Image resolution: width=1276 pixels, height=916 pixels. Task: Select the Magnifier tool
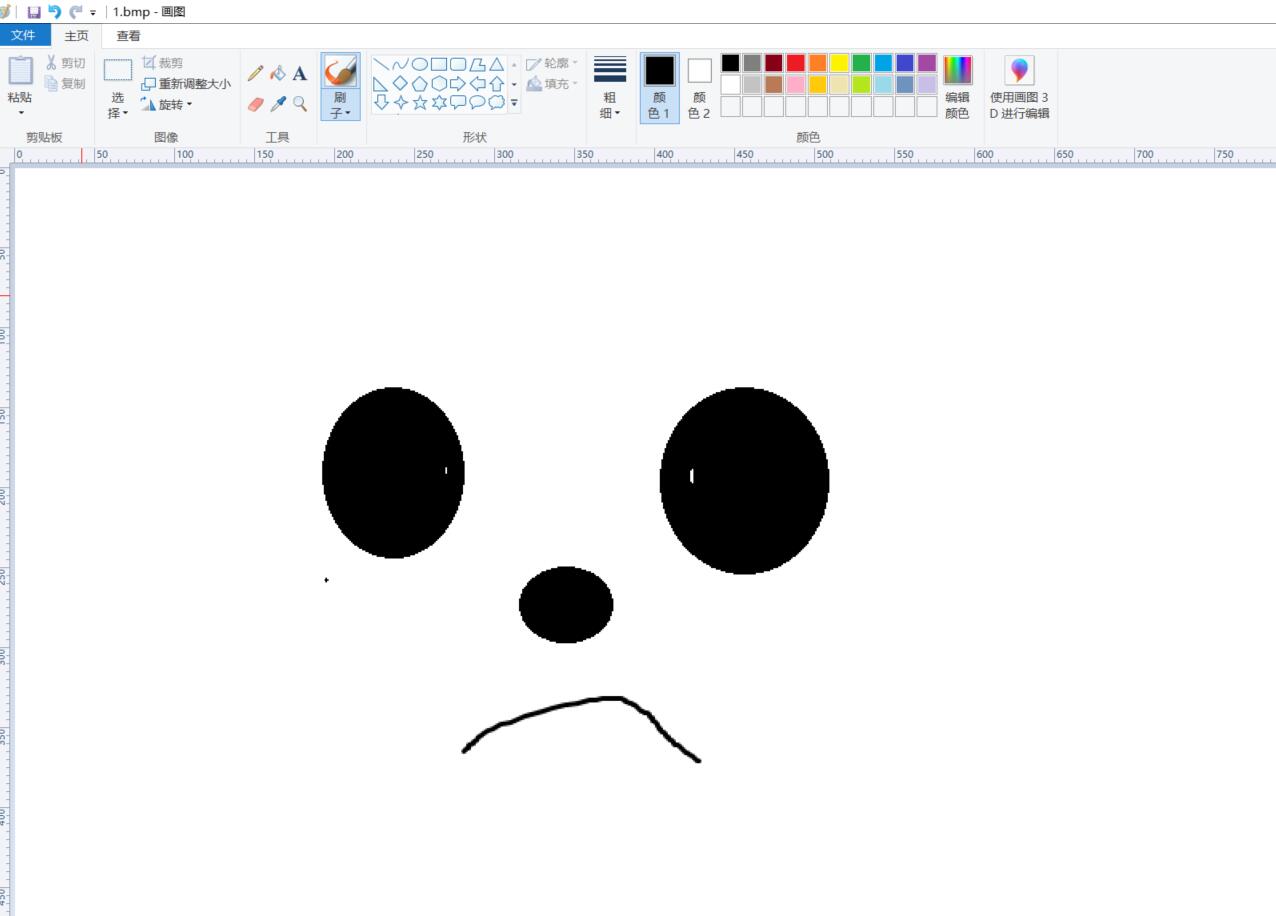[300, 104]
